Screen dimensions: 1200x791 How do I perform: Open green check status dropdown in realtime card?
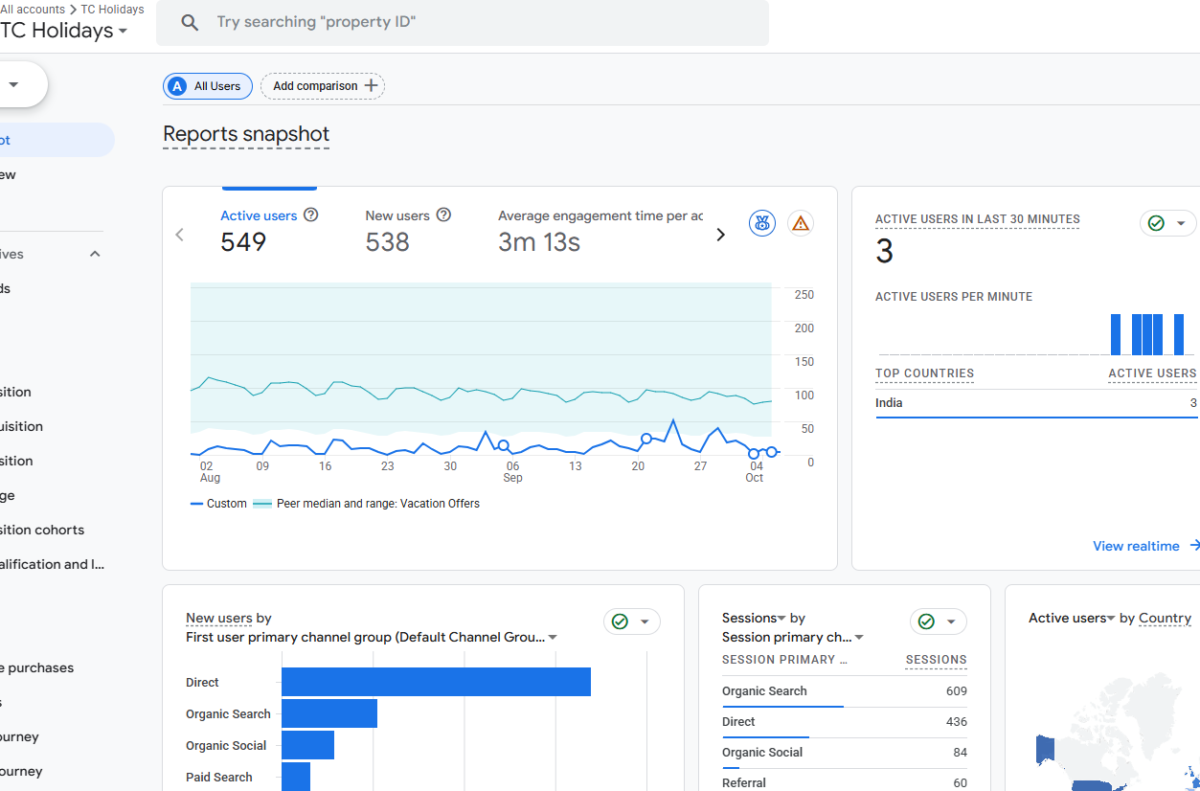tap(1168, 223)
